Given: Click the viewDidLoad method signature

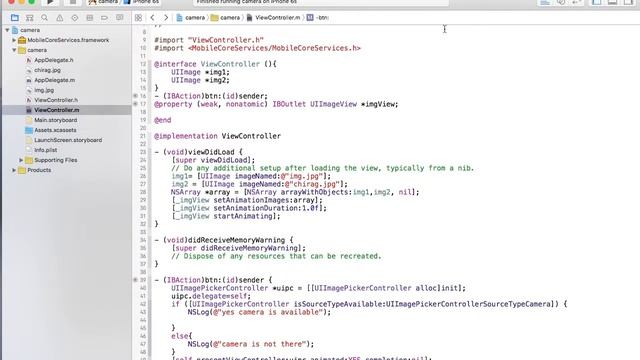Looking at the screenshot, I should pyautogui.click(x=199, y=152).
